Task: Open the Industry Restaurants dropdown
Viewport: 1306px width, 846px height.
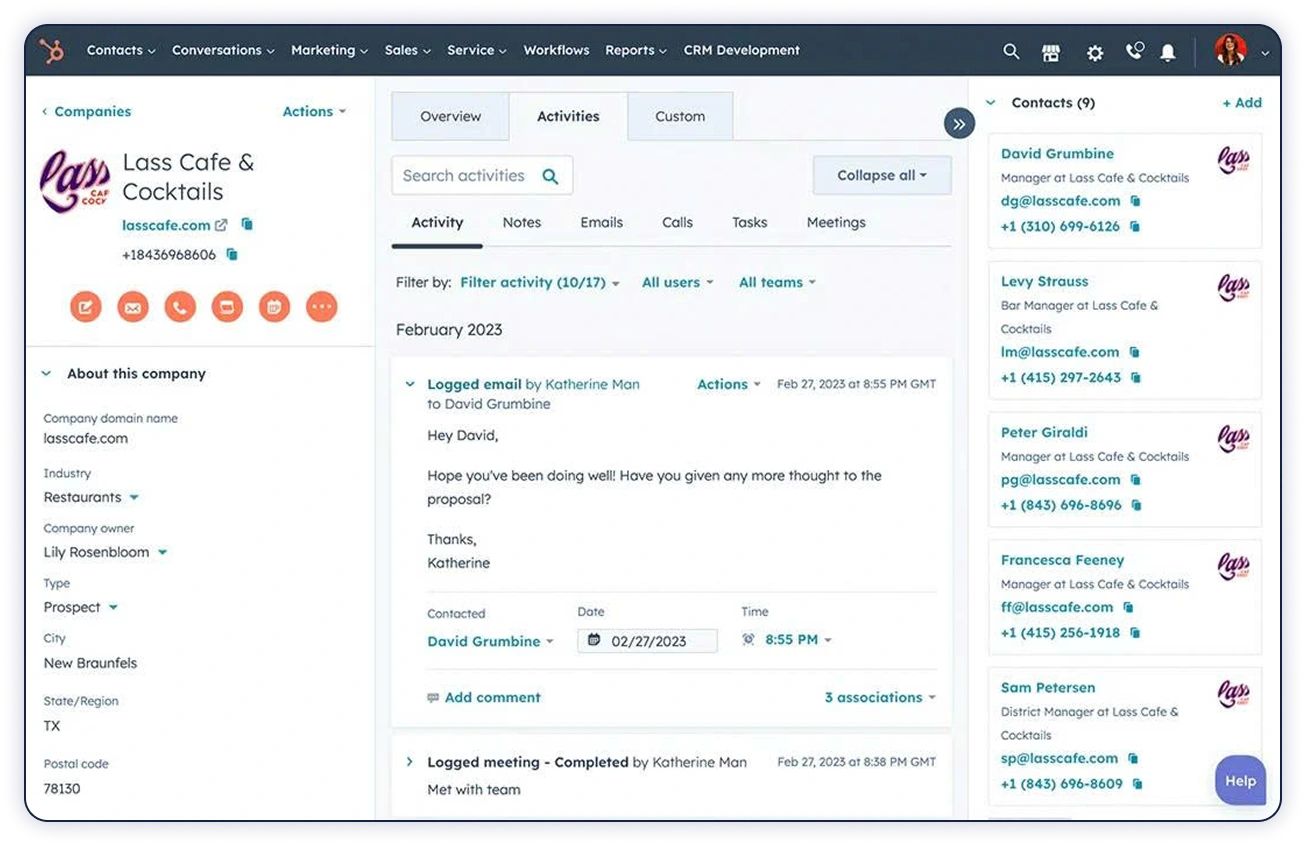Action: tap(91, 497)
